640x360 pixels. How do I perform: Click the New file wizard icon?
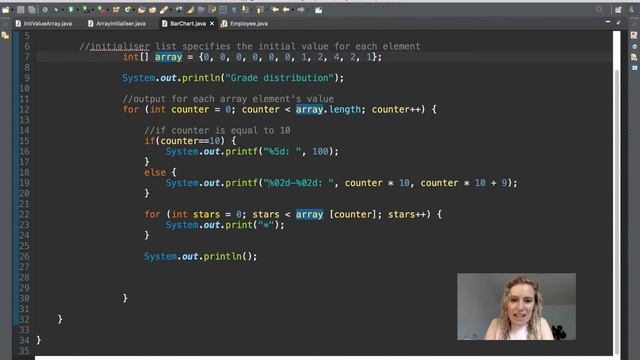tap(5, 10)
